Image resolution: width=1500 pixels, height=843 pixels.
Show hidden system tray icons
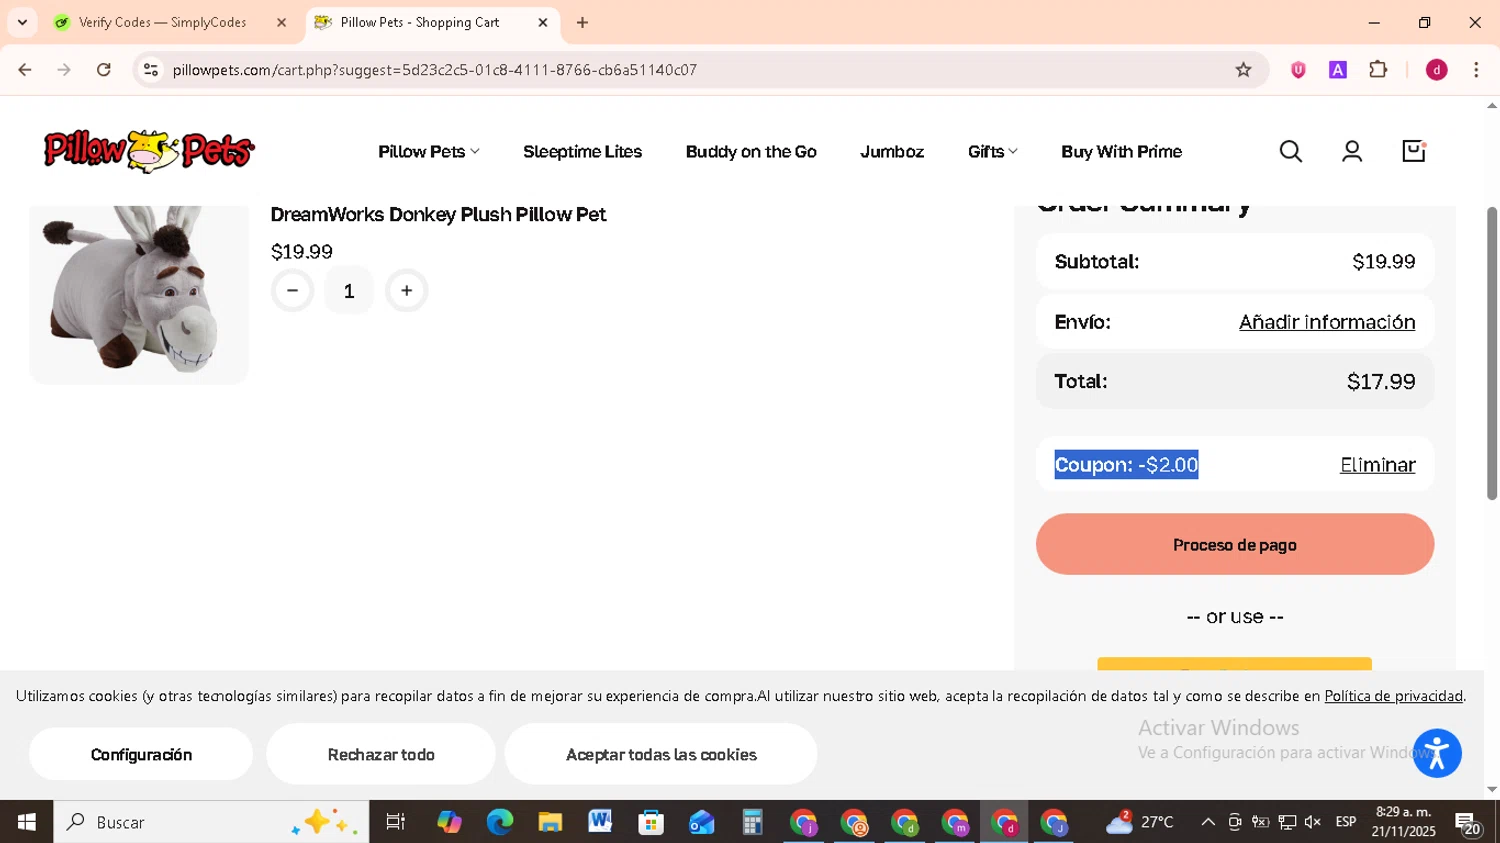[x=1208, y=822]
